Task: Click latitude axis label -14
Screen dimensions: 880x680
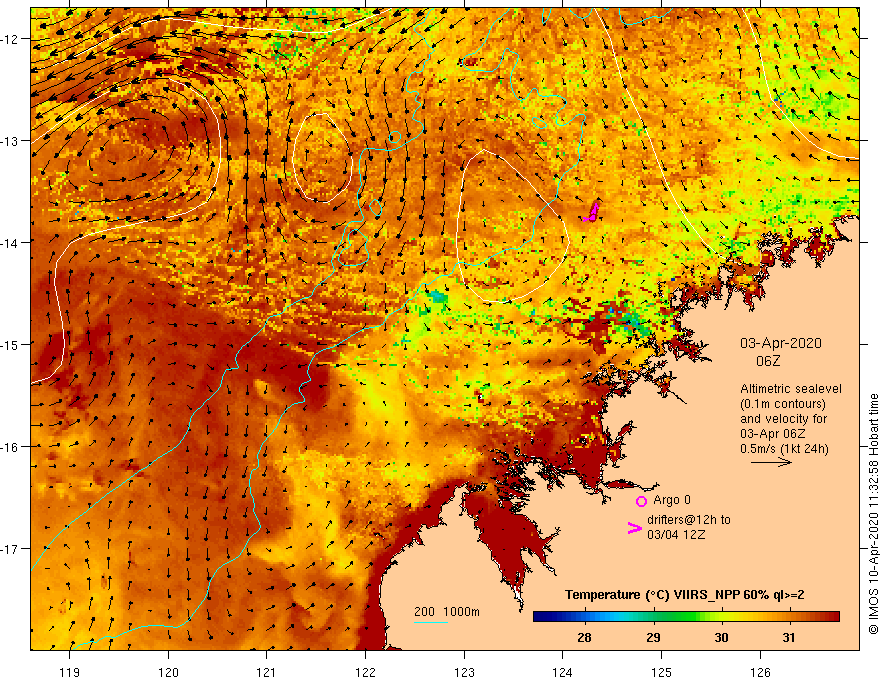Action: click(x=10, y=242)
